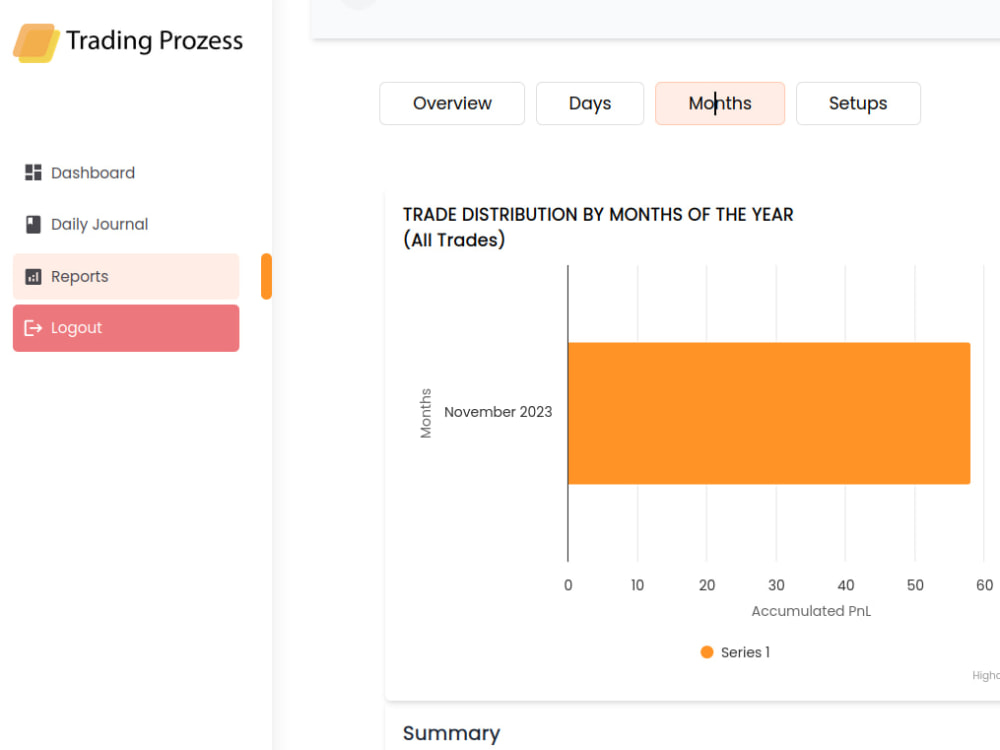The height and width of the screenshot is (750, 1000).
Task: Select Reports in the sidebar
Action: (x=126, y=276)
